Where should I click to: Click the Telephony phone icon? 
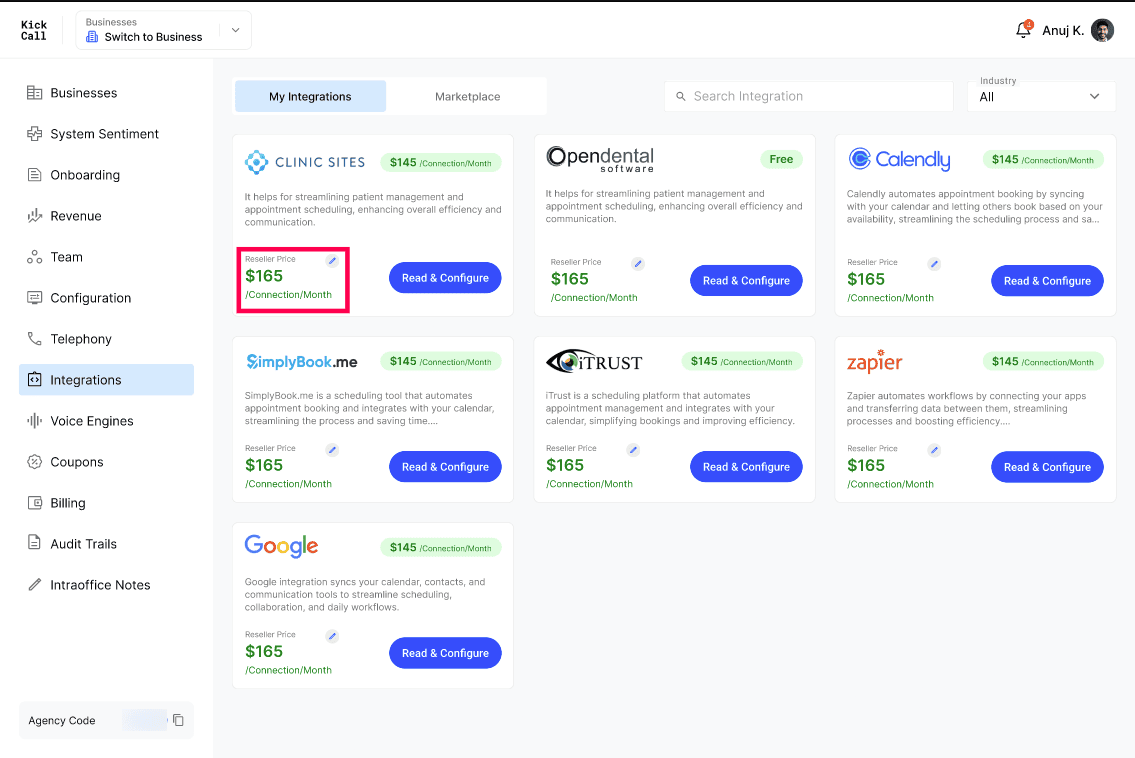34,339
